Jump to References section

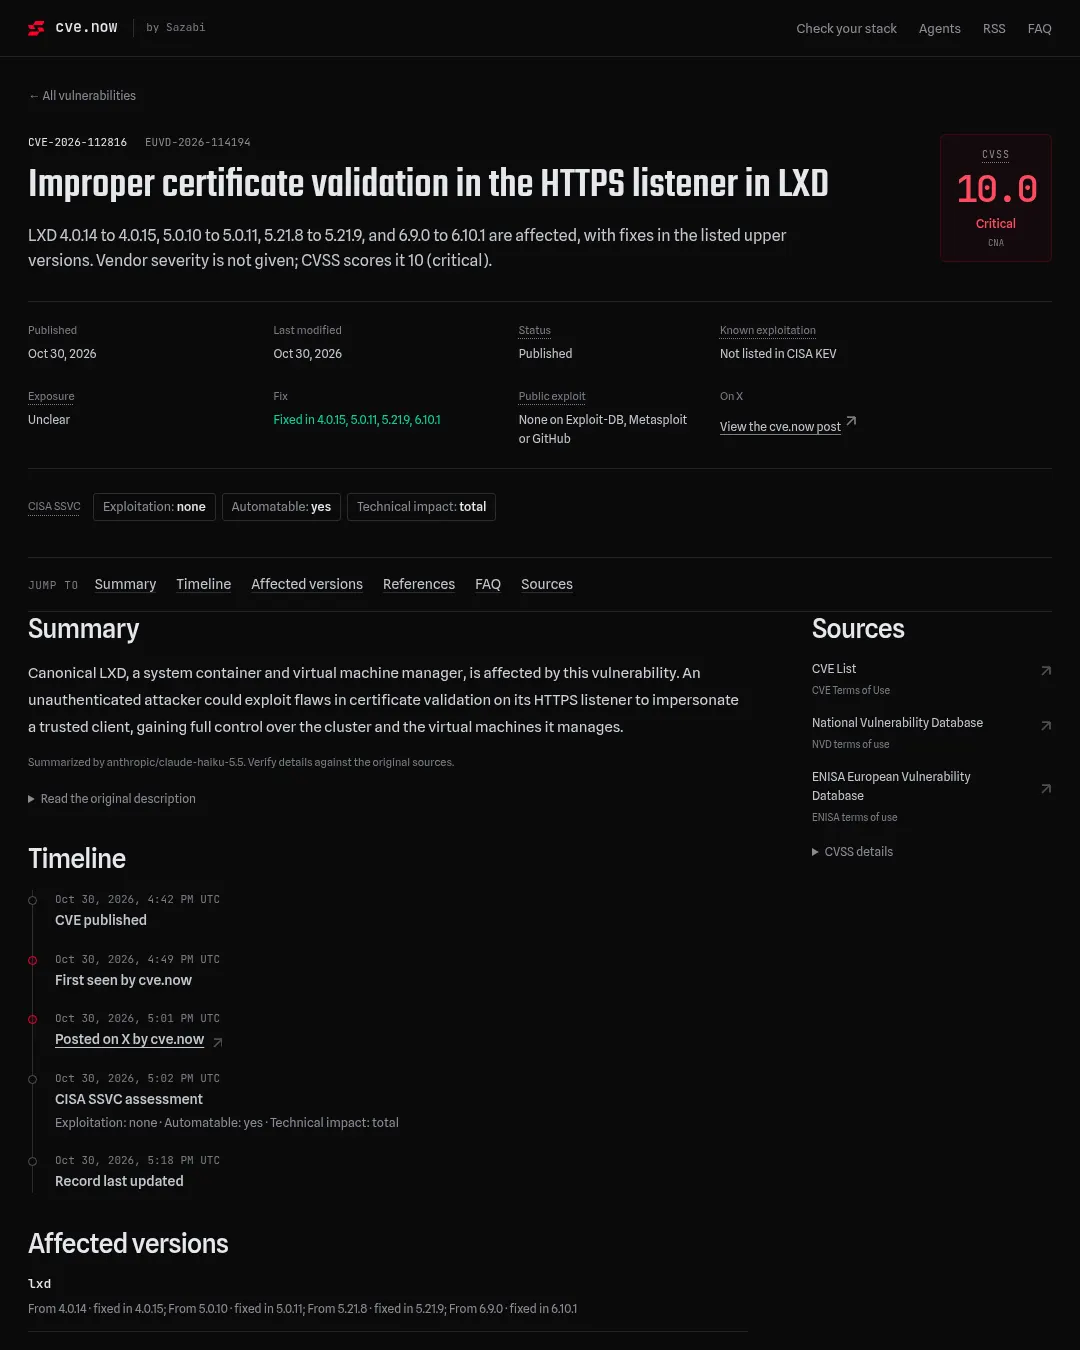pos(419,584)
